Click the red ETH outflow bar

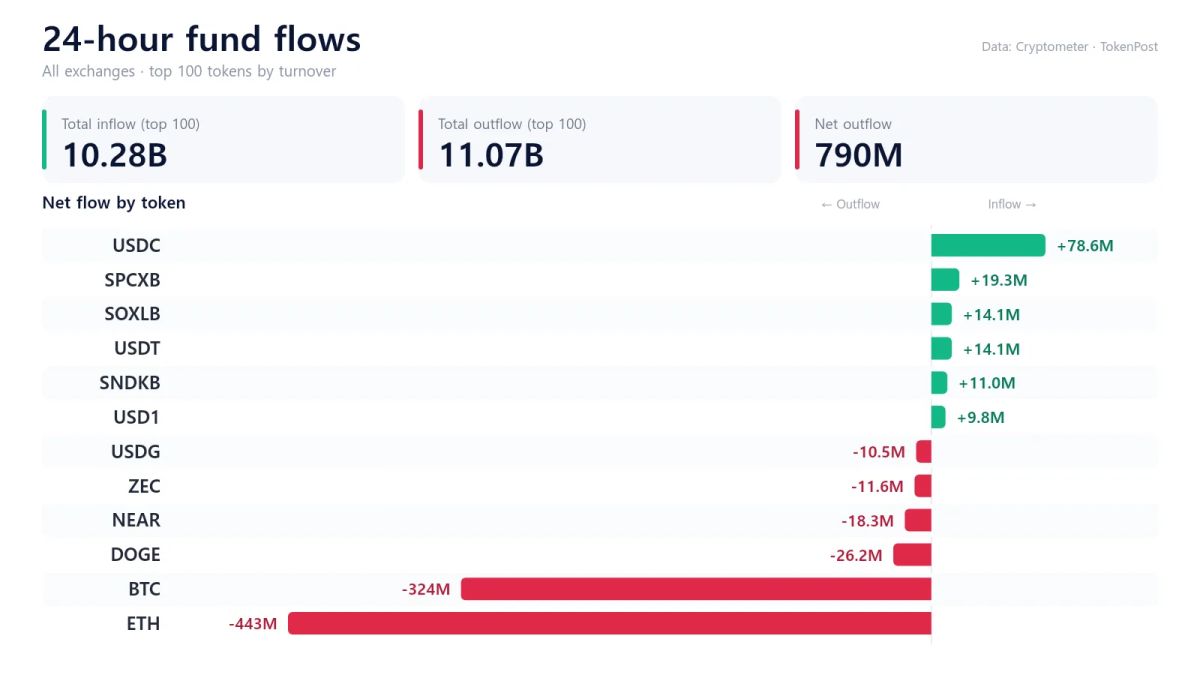610,624
